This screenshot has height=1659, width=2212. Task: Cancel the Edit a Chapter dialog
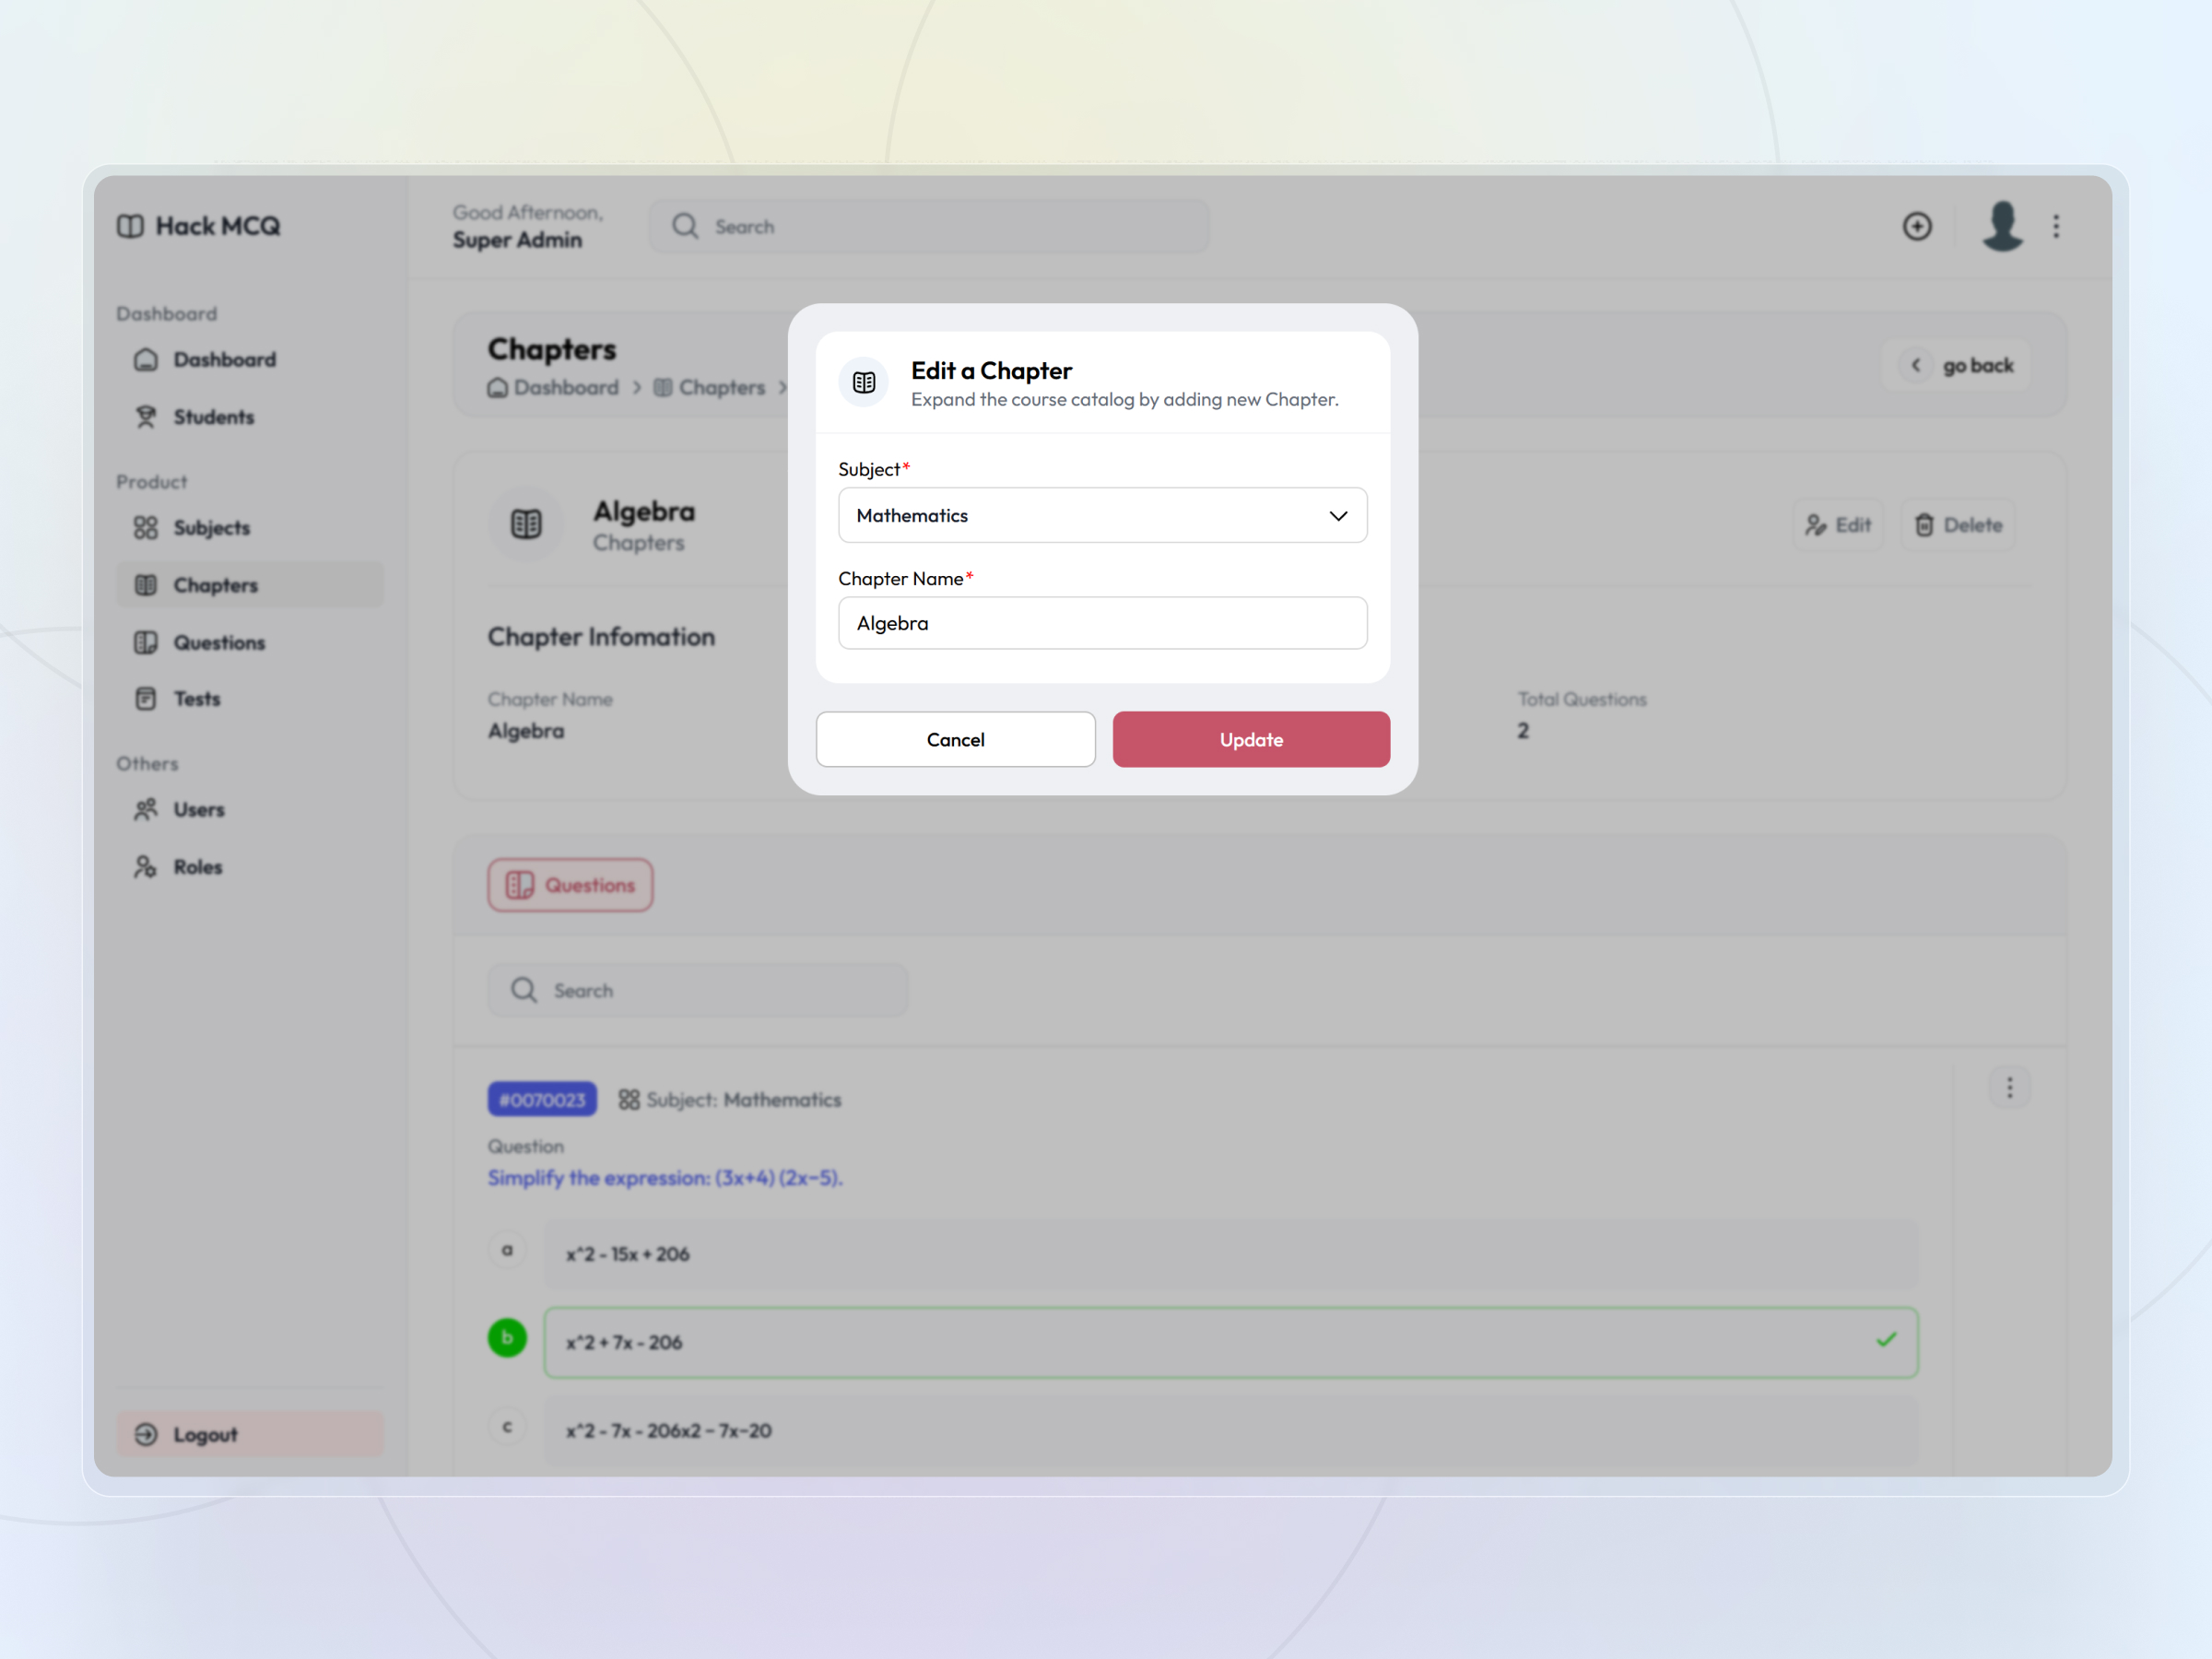point(955,739)
